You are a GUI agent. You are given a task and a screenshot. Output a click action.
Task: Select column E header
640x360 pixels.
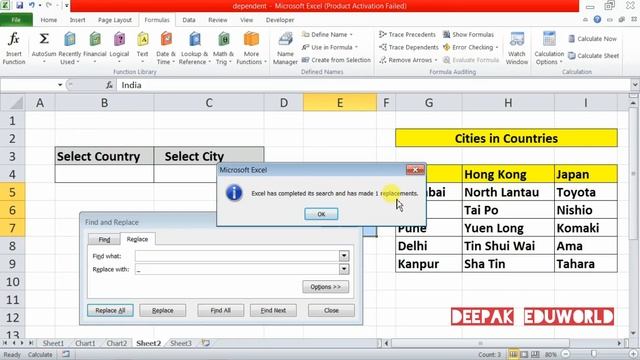tap(340, 103)
